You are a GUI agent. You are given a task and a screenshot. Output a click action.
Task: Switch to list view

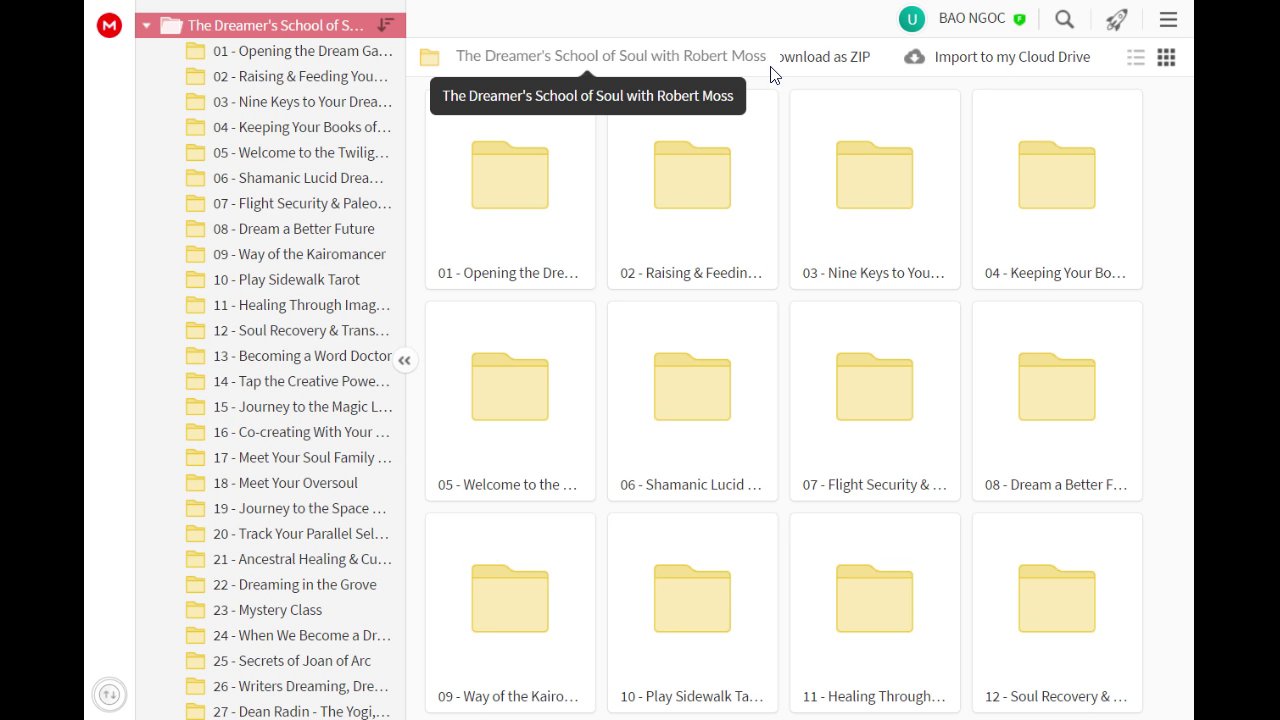[1136, 57]
